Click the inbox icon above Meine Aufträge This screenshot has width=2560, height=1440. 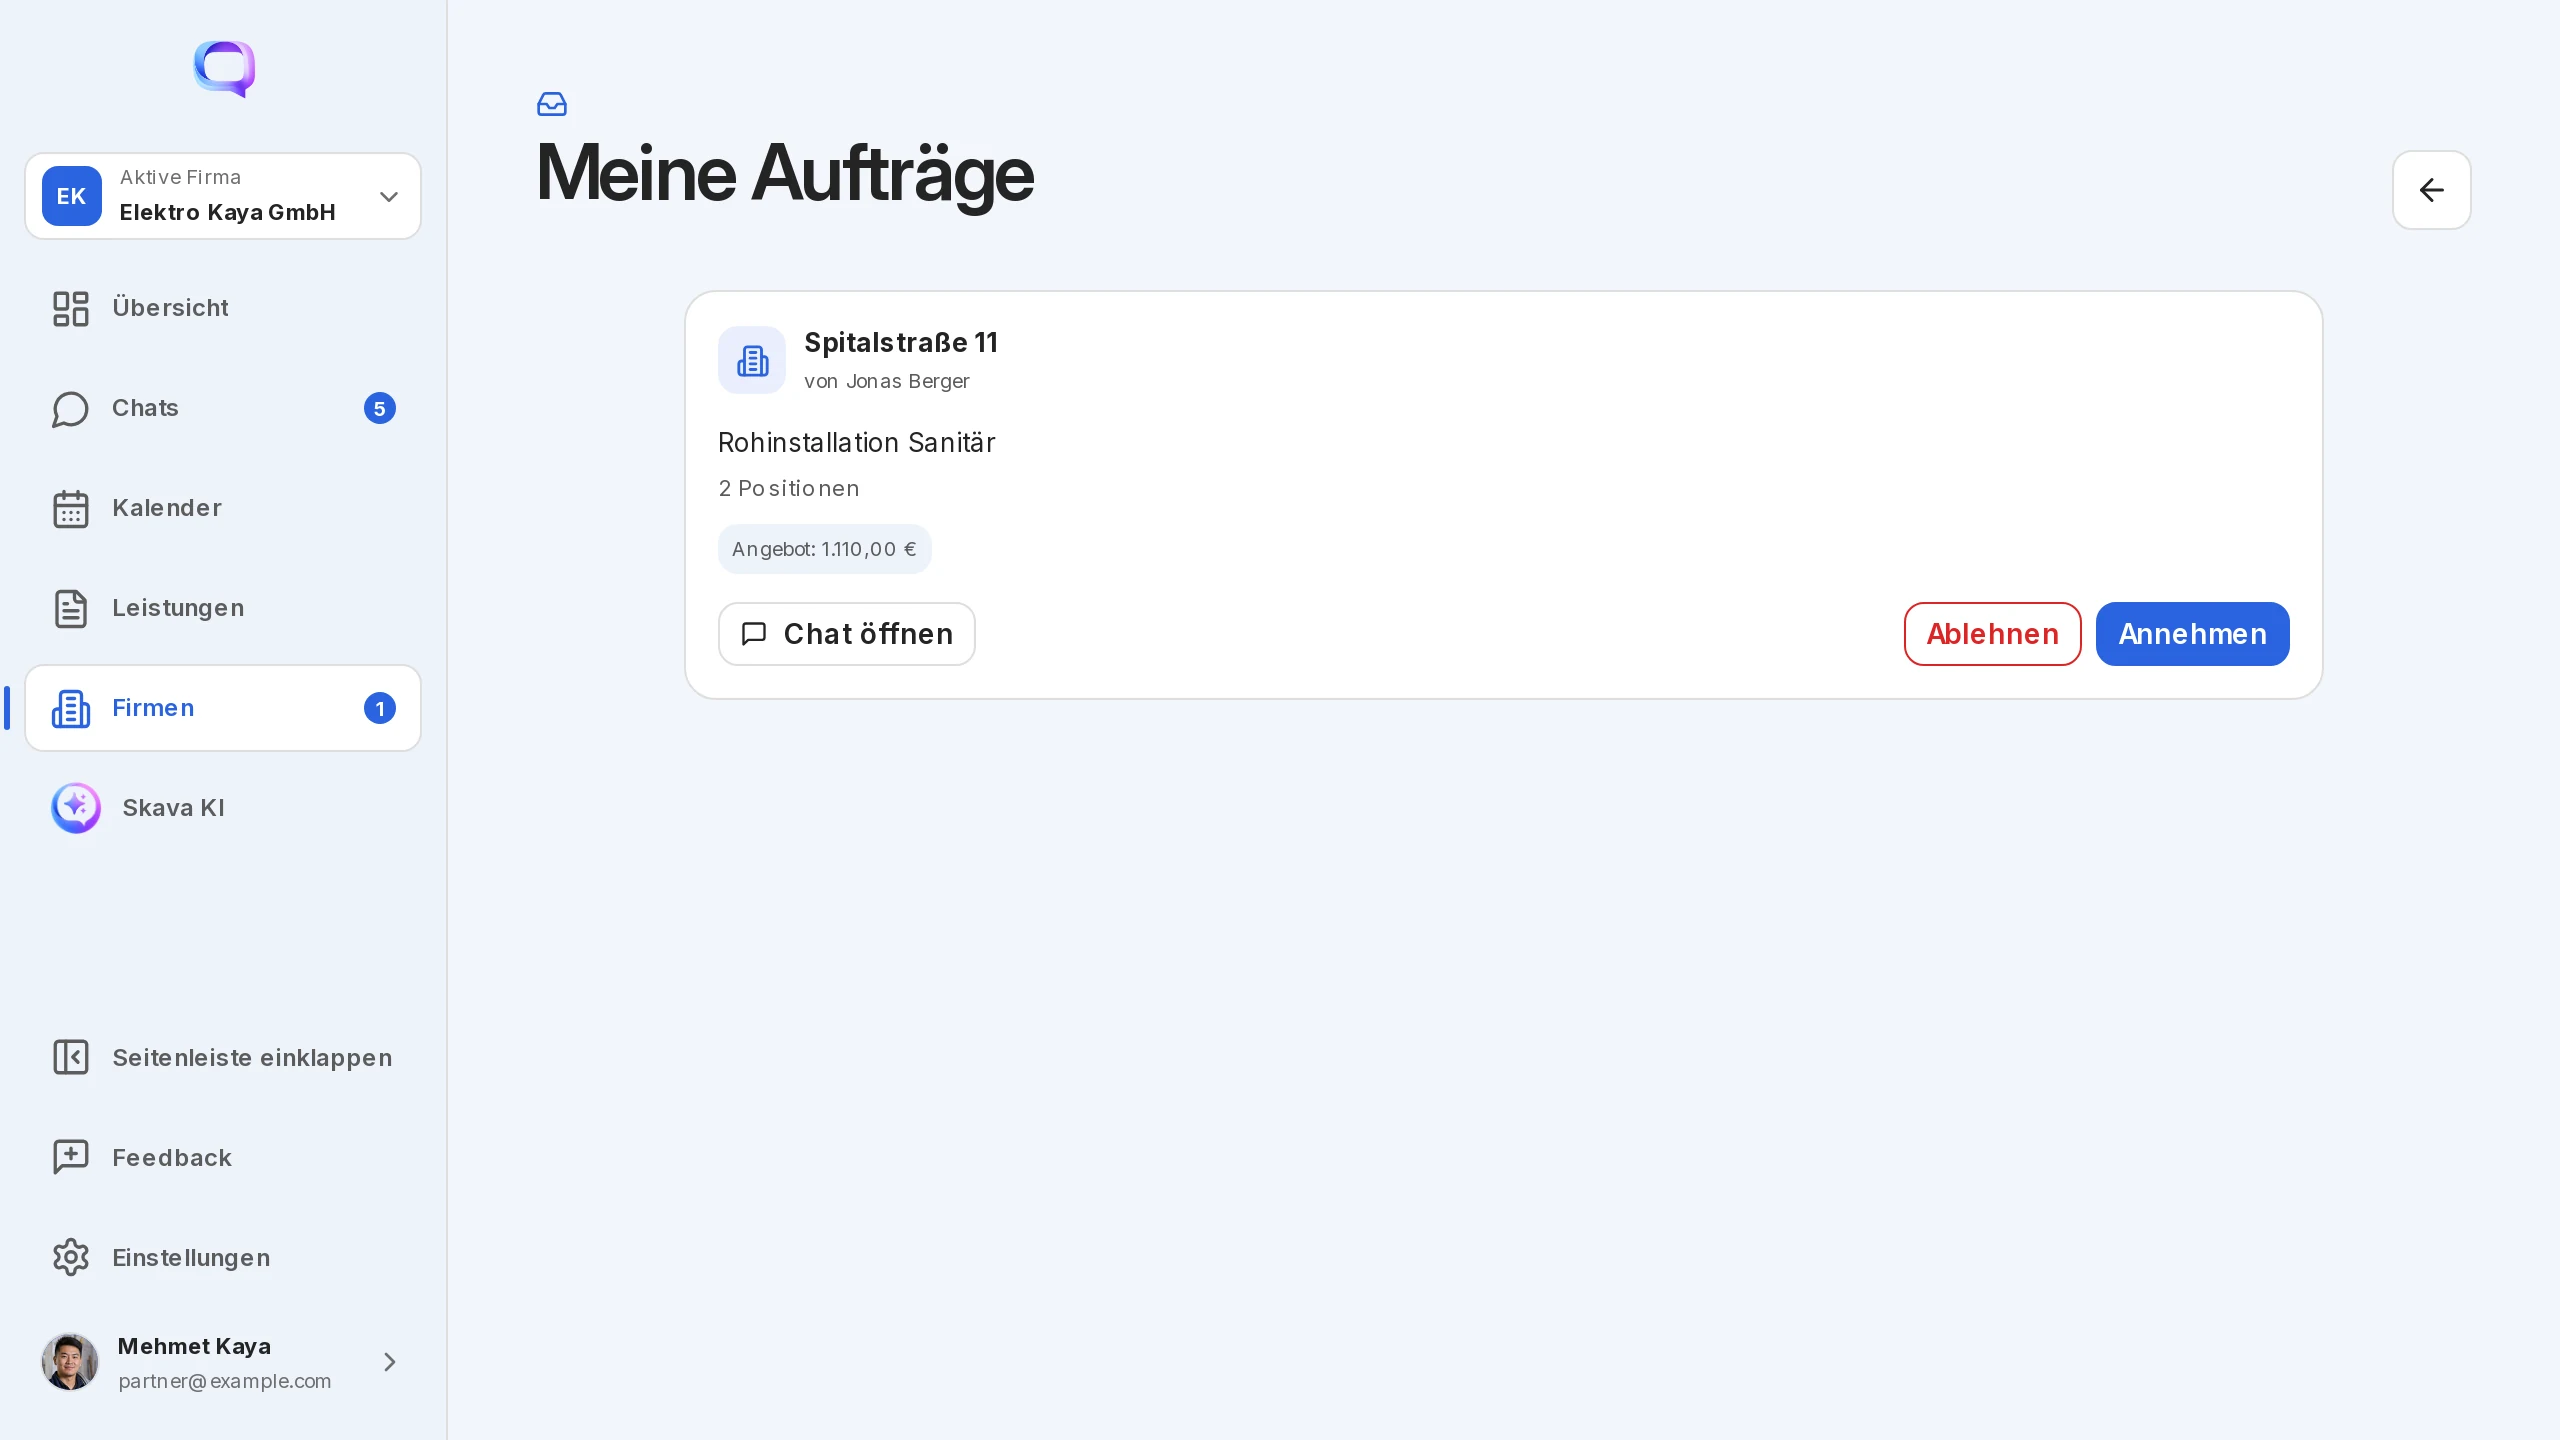tap(552, 104)
